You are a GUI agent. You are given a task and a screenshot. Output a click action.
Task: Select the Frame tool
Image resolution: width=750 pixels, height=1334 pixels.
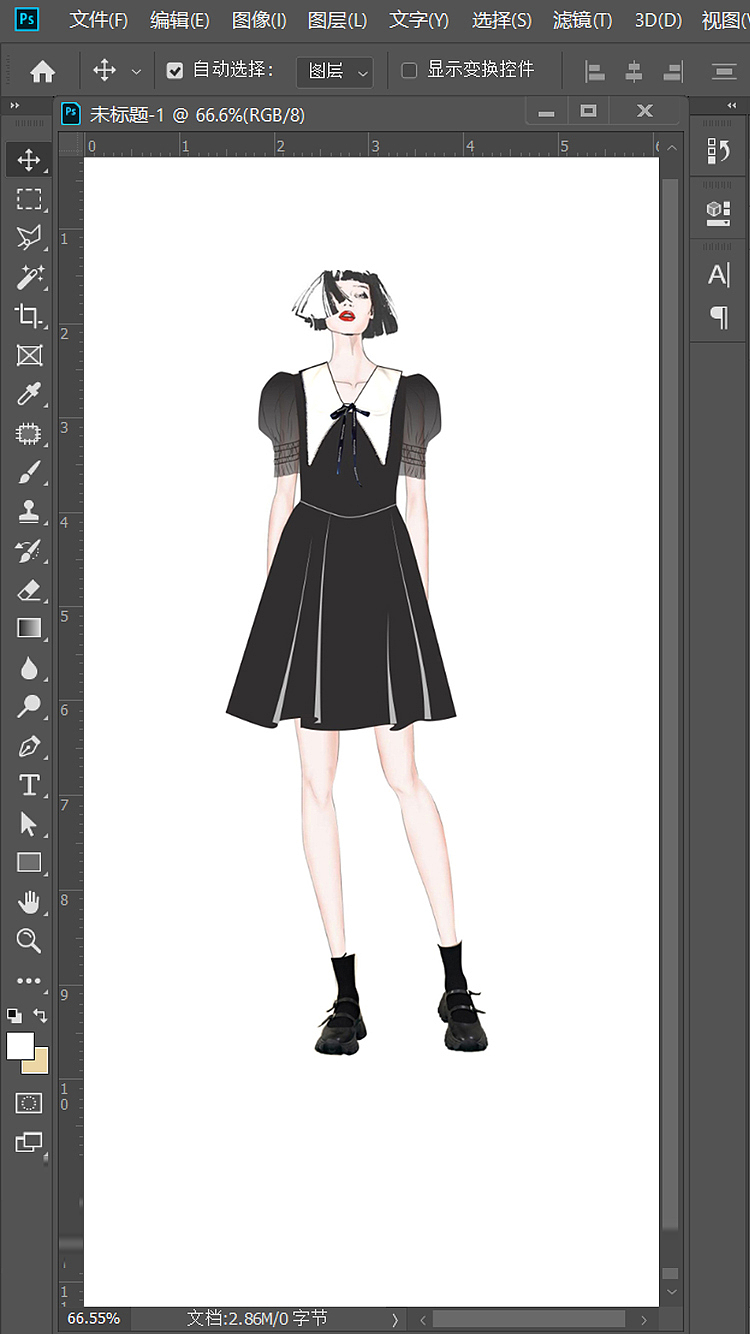(29, 355)
